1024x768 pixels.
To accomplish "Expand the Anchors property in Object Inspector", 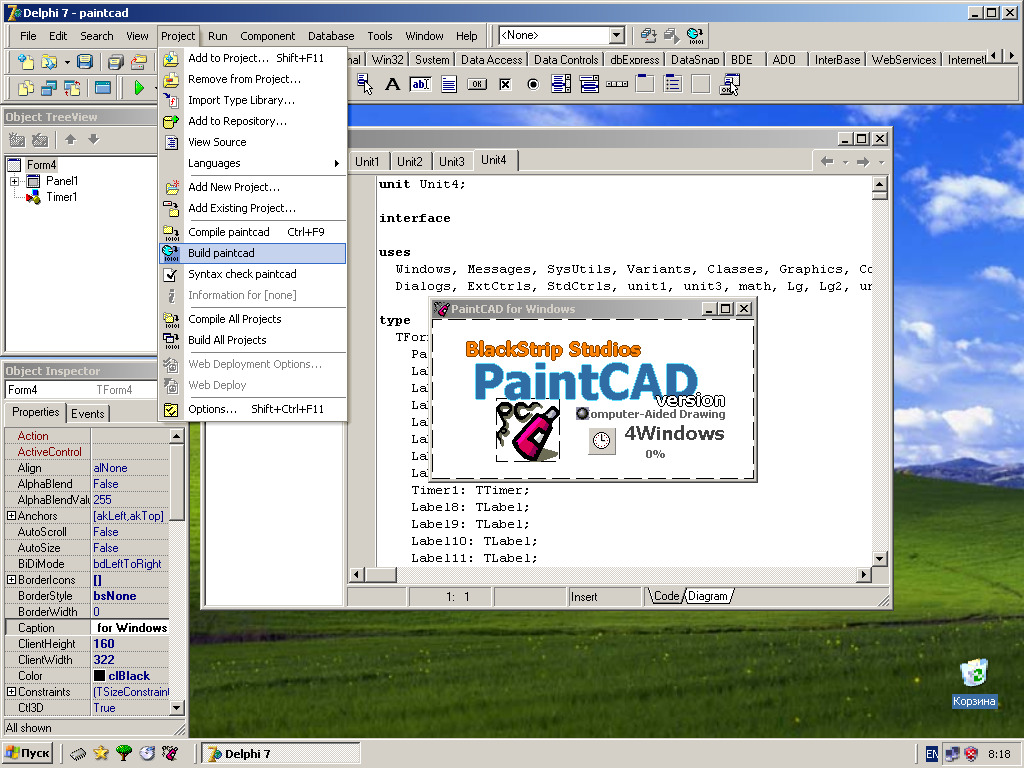I will pyautogui.click(x=11, y=516).
